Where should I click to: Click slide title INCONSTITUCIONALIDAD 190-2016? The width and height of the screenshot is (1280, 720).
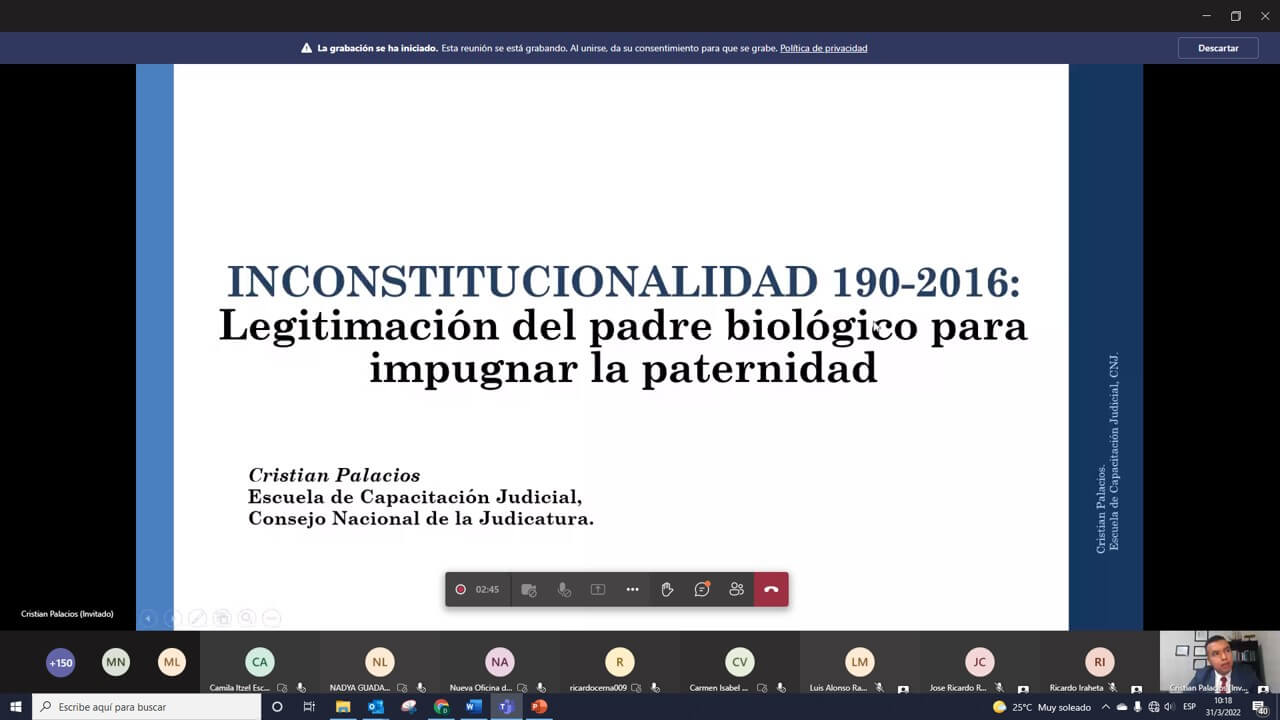[x=623, y=283]
